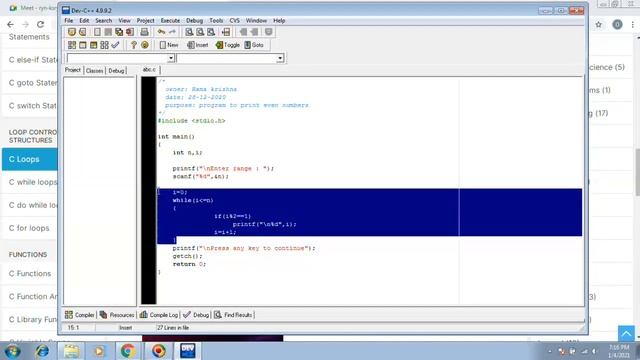Image resolution: width=640 pixels, height=360 pixels.
Task: Expand the left class browser combo box
Action: click(x=171, y=58)
